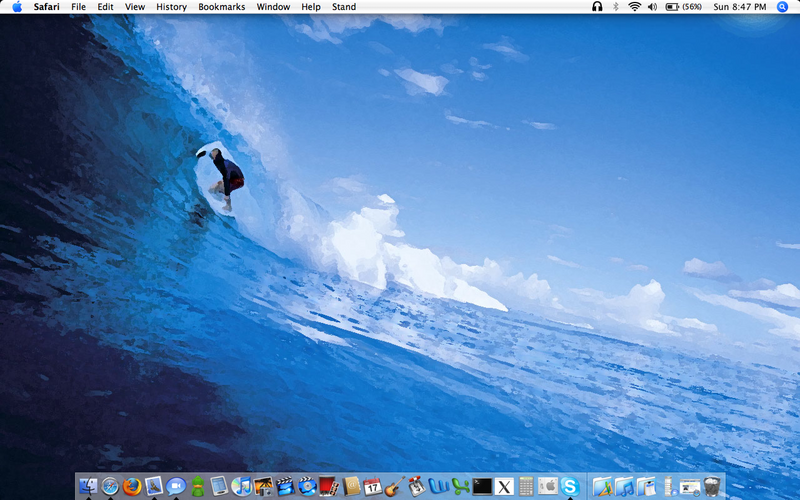Screen dimensions: 800x500
Task: Open the Wi-Fi status menu
Action: point(634,7)
